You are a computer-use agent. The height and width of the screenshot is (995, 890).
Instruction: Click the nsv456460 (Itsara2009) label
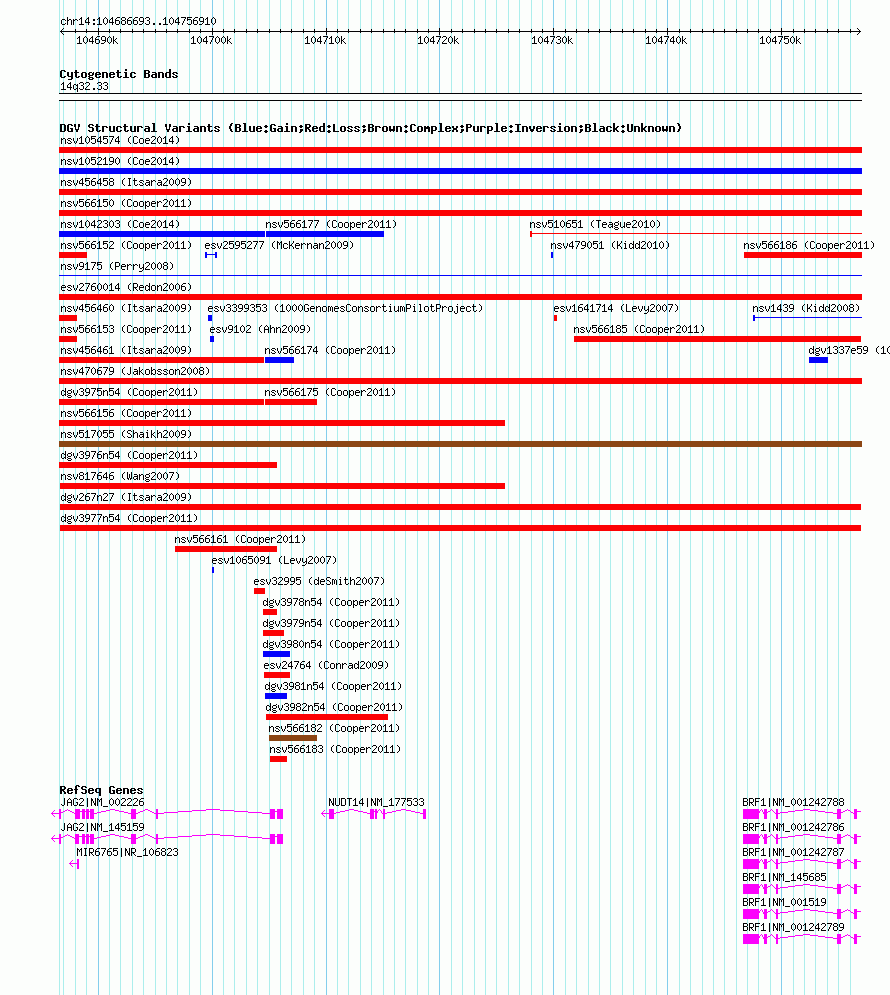click(x=126, y=308)
